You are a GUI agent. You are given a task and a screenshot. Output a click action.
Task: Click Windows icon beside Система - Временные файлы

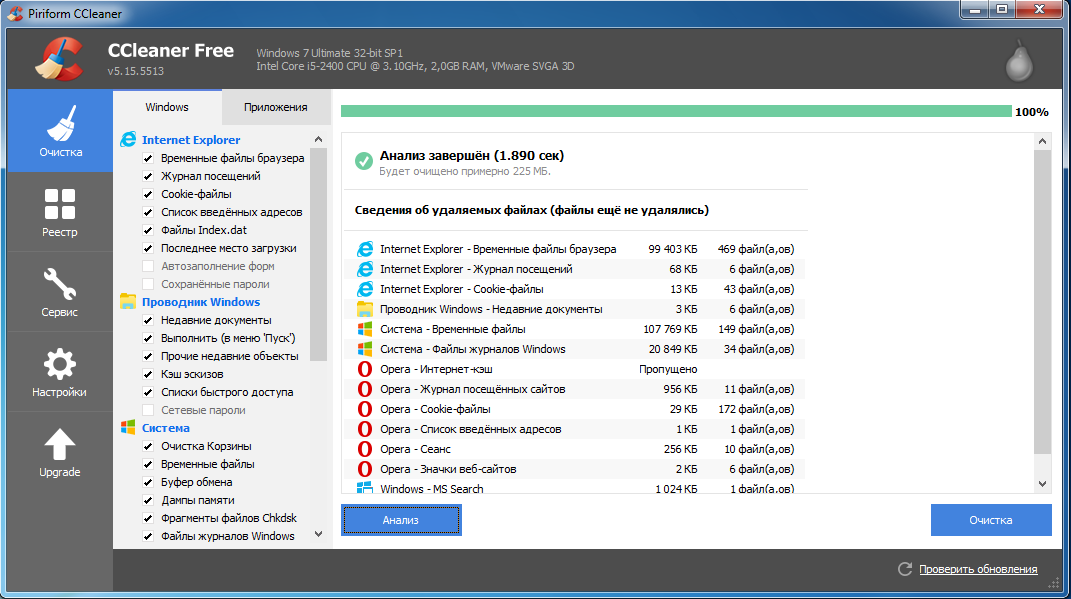(365, 329)
